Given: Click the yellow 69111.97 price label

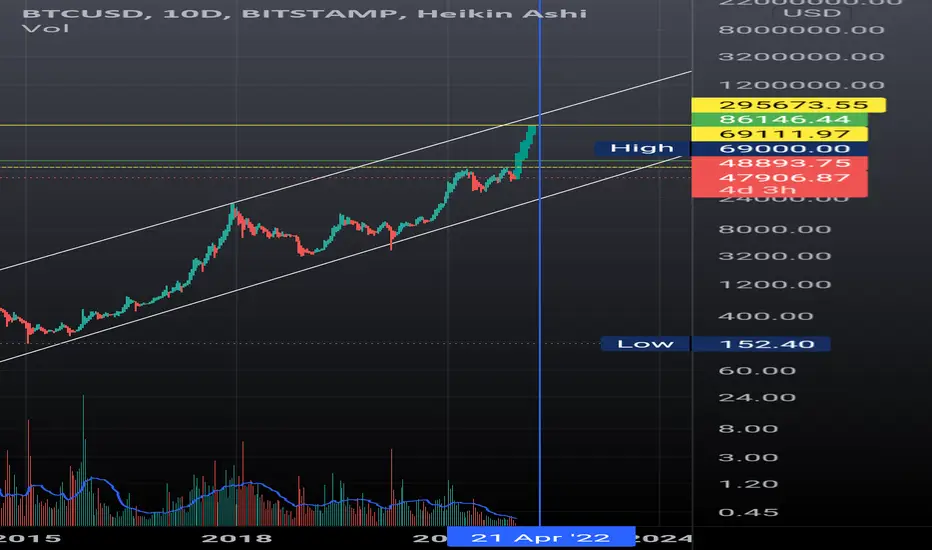Looking at the screenshot, I should pos(779,134).
